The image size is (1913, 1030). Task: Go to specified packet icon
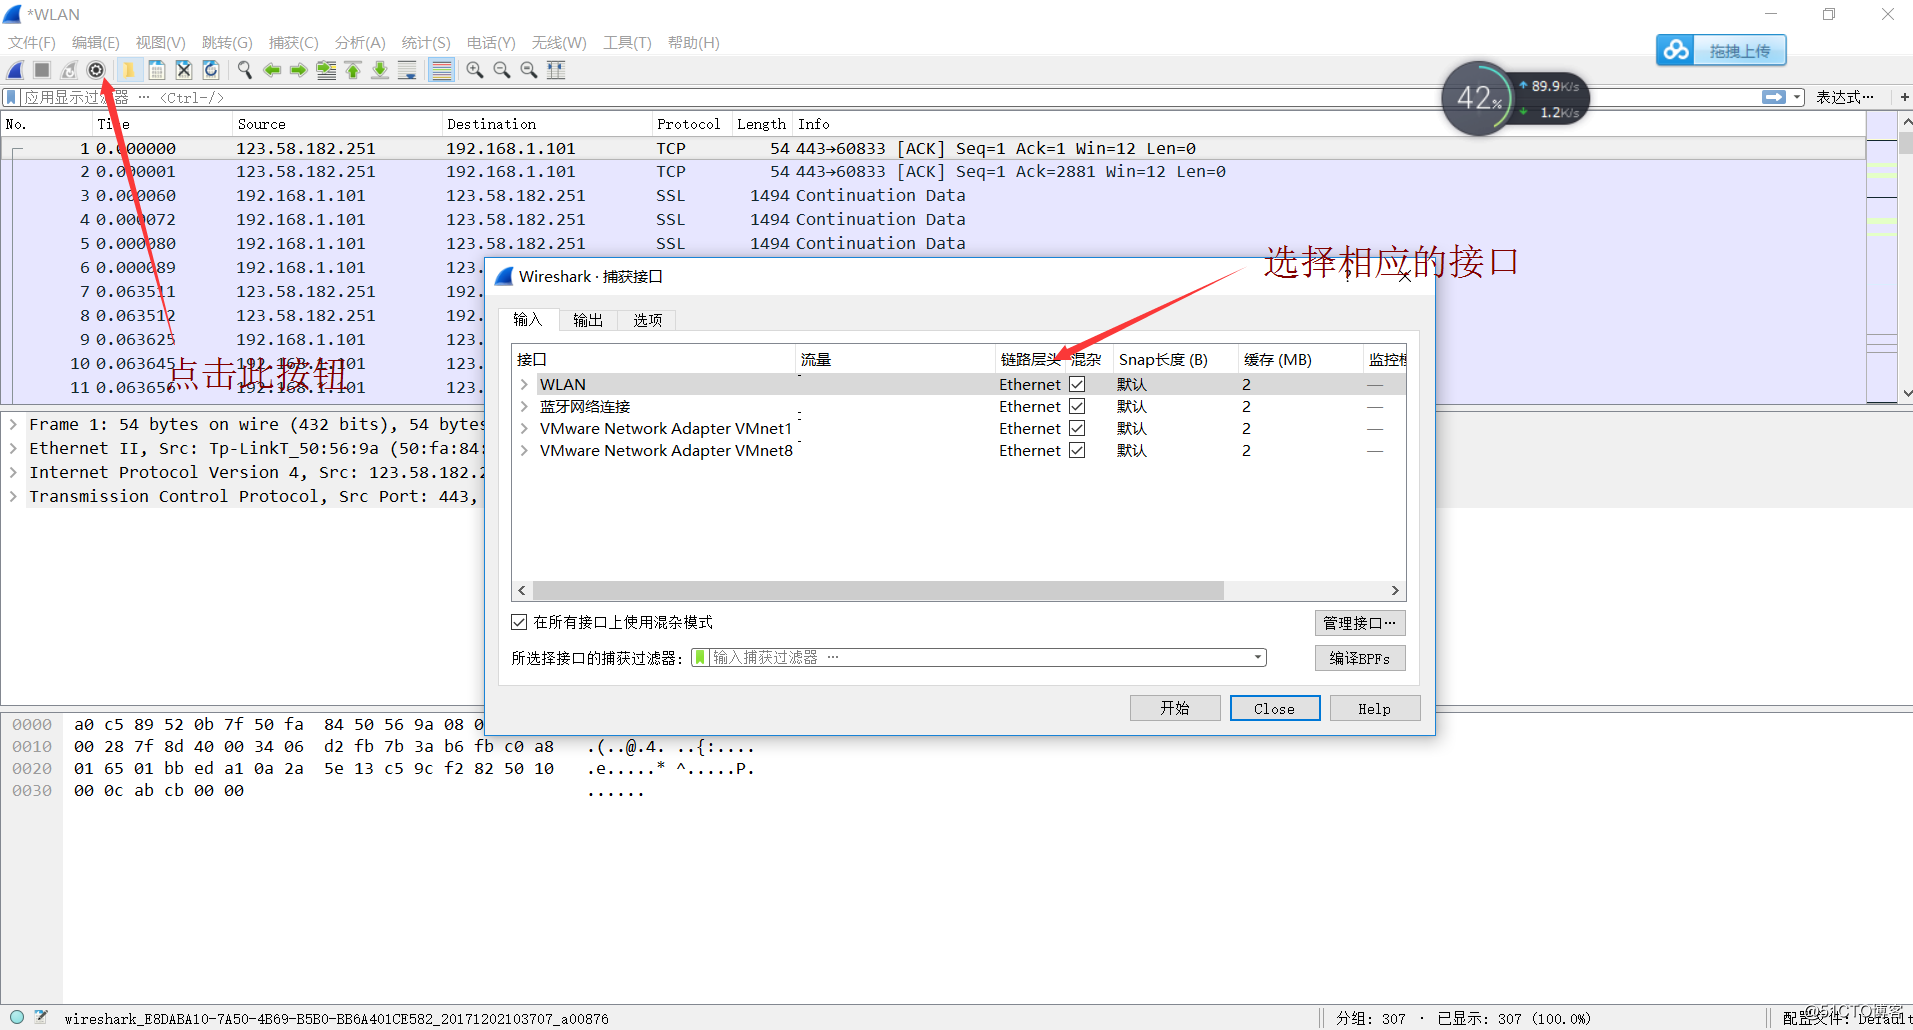[x=326, y=70]
